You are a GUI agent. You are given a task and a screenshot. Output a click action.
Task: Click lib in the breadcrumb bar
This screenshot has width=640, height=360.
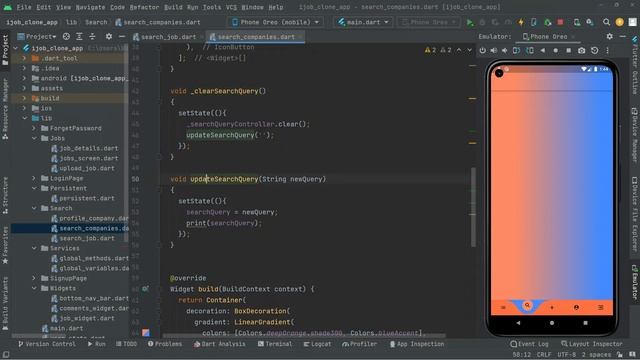click(71, 22)
